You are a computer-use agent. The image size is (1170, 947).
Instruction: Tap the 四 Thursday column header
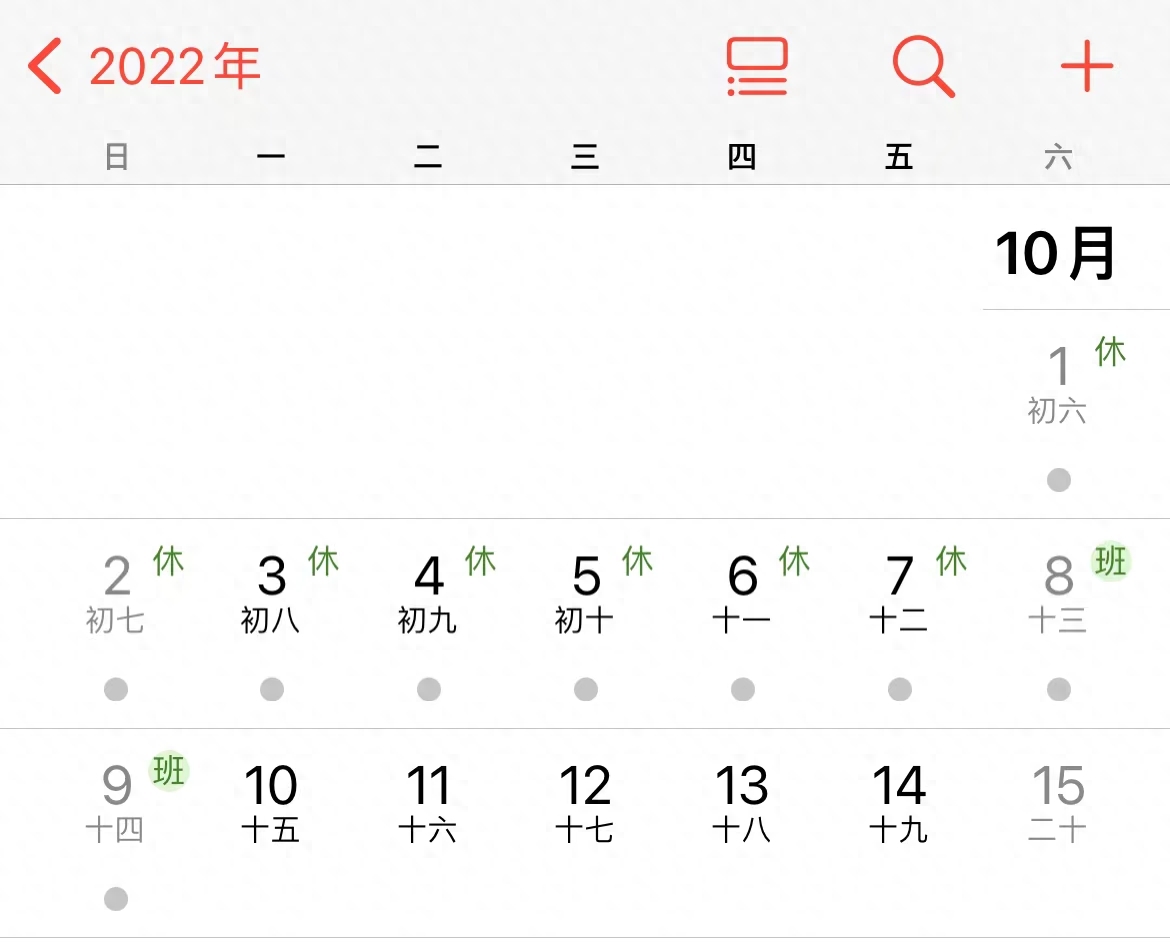click(742, 157)
